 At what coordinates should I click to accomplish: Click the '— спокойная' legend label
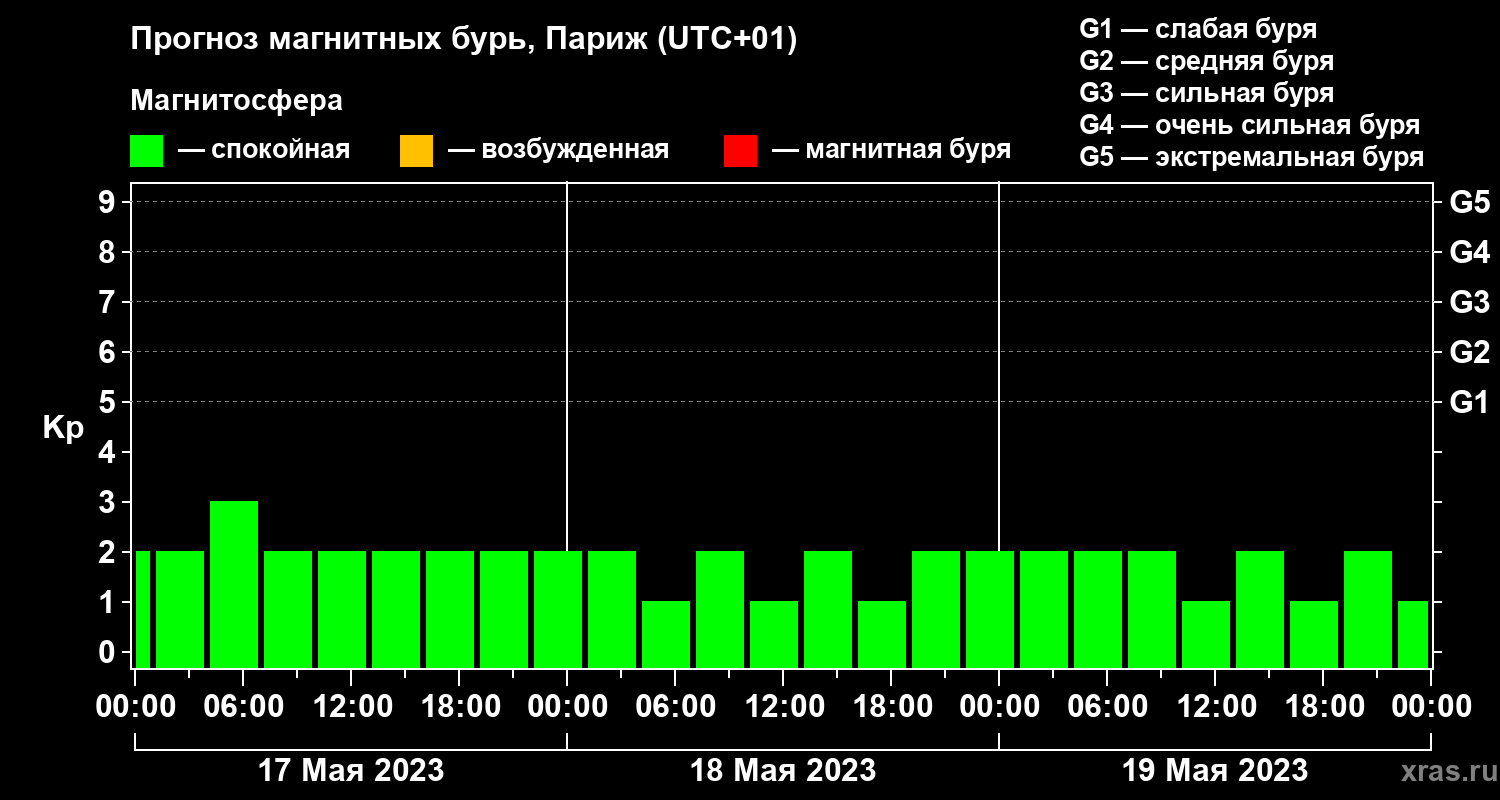(264, 150)
